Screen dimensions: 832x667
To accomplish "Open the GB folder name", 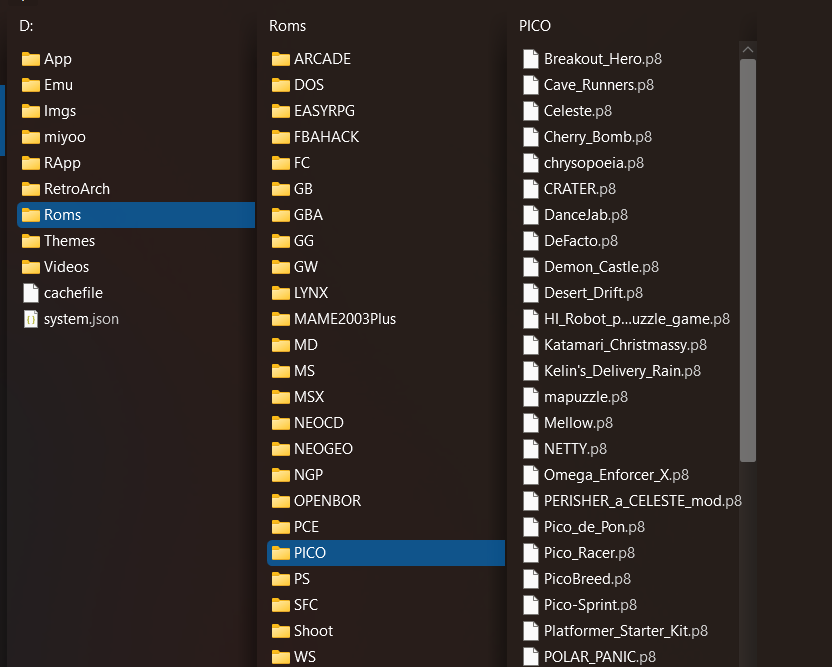I will (x=304, y=189).
